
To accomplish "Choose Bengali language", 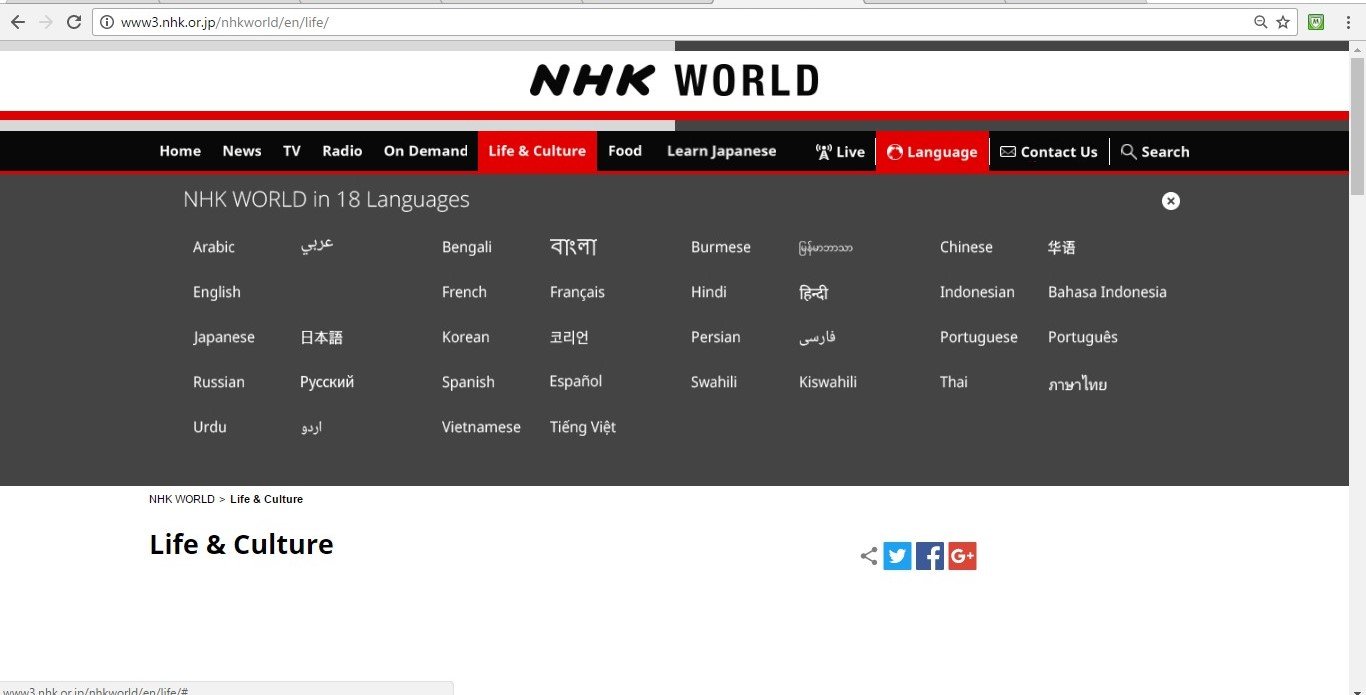I will click(467, 247).
